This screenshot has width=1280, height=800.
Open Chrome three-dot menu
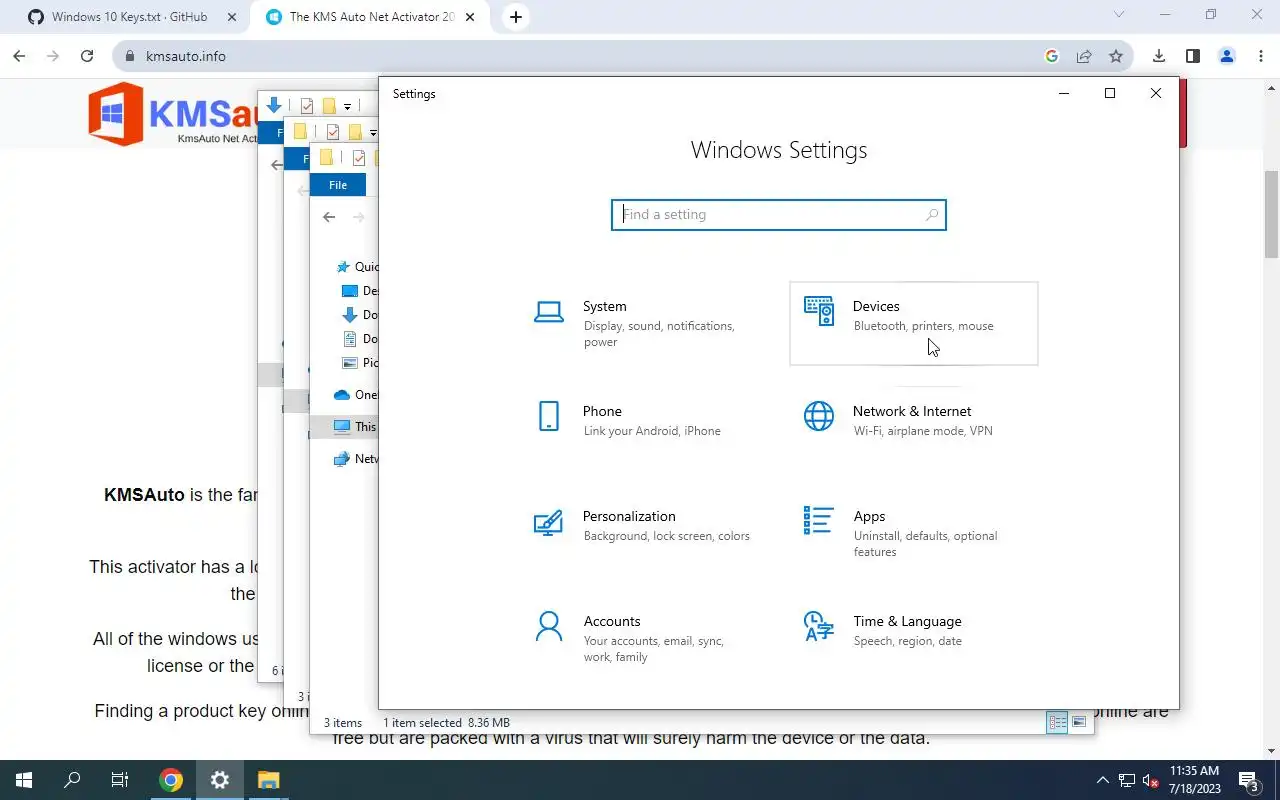(1259, 56)
